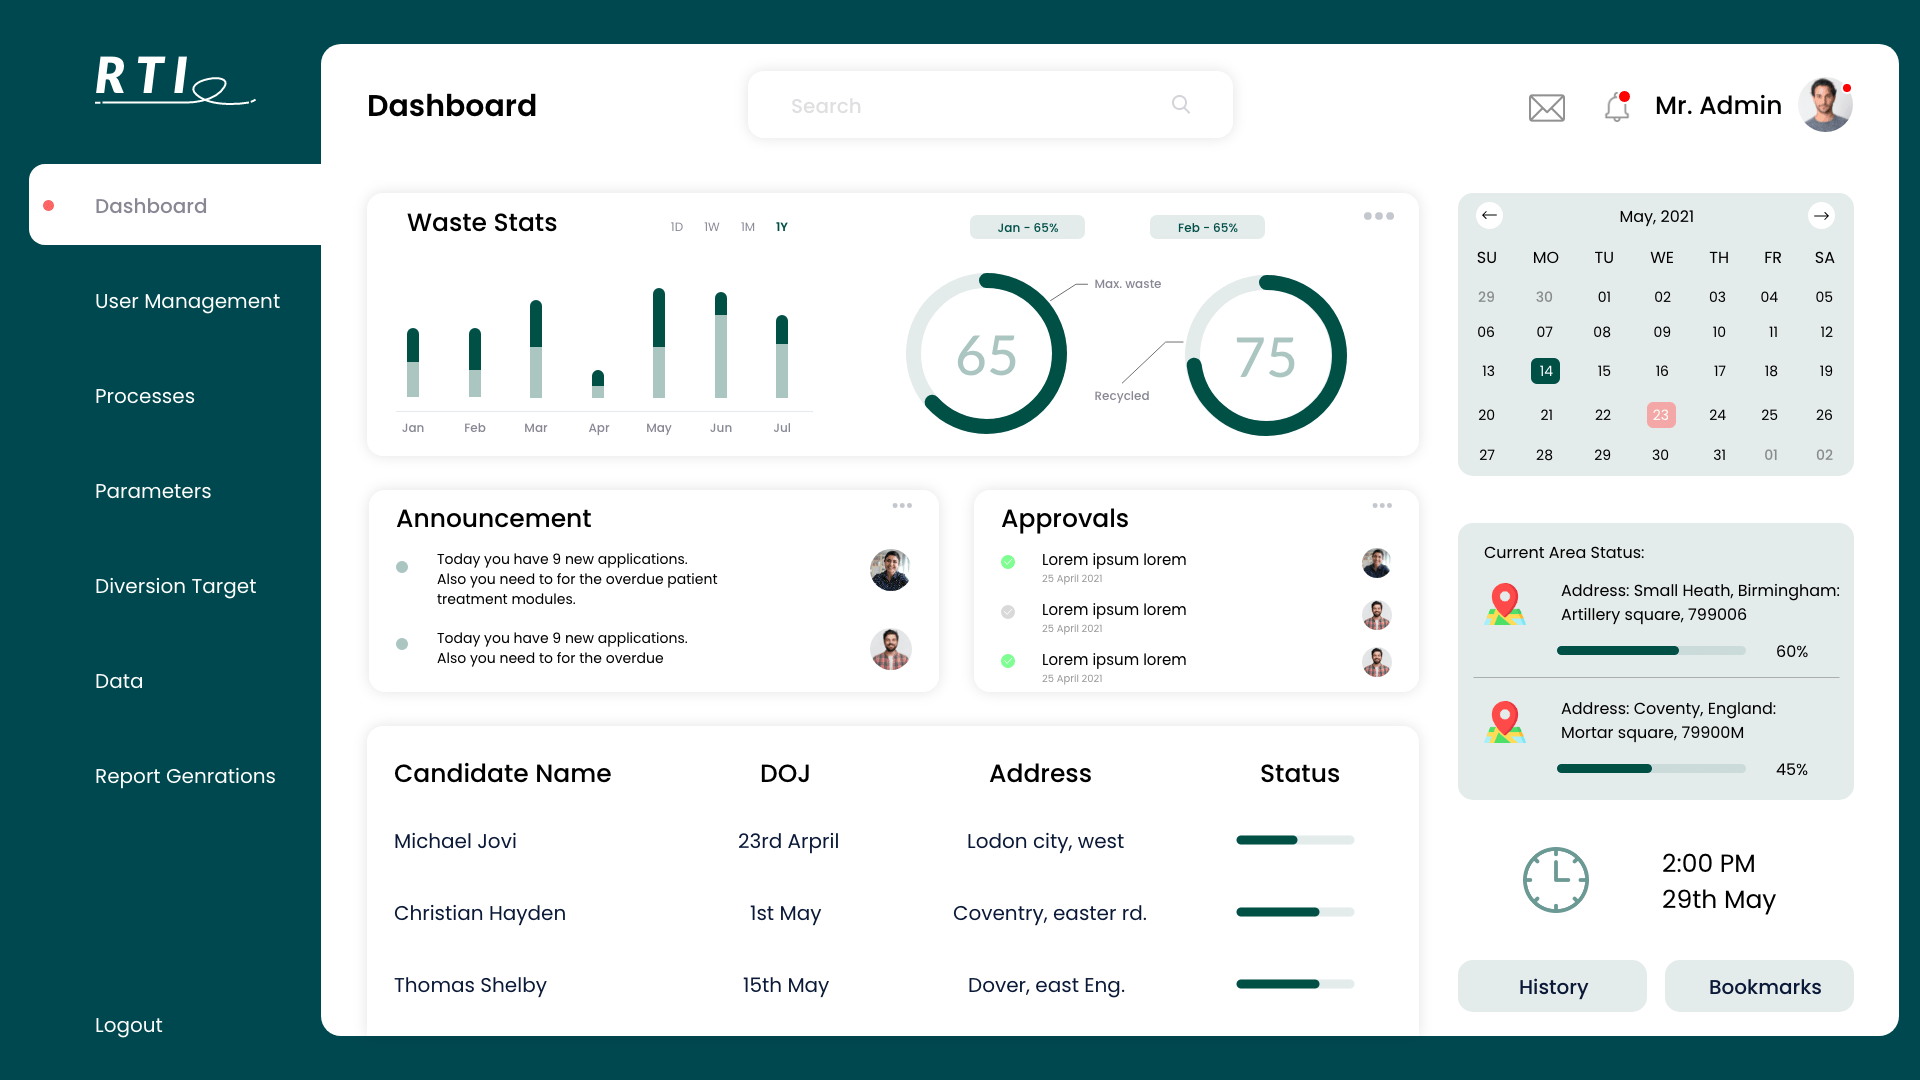
Task: Go to next month in calendar
Action: point(1821,215)
